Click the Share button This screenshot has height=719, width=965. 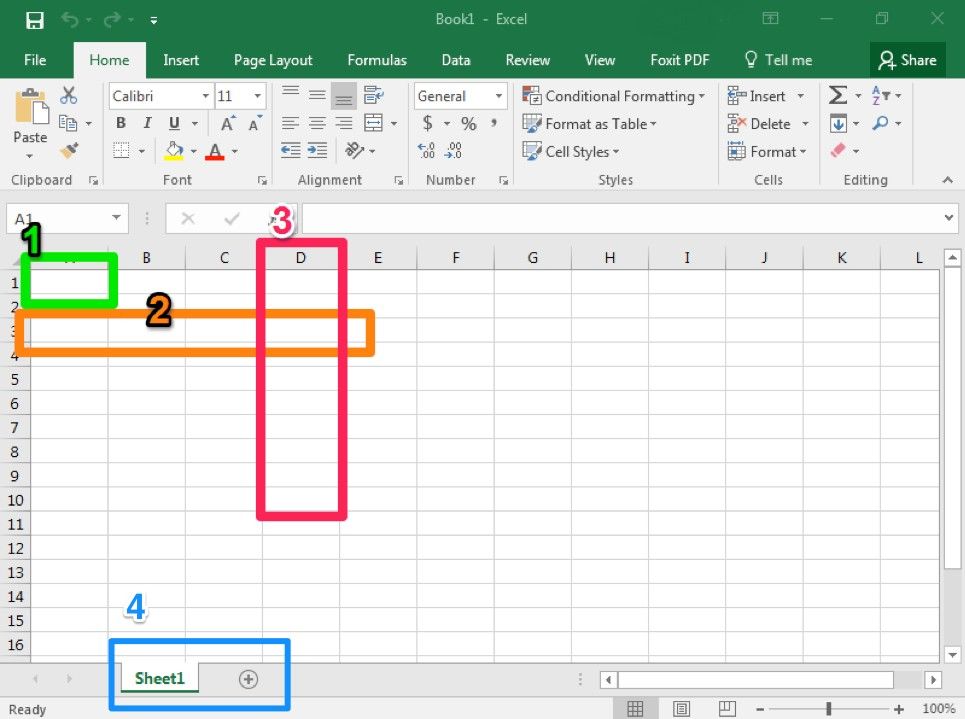pyautogui.click(x=907, y=60)
